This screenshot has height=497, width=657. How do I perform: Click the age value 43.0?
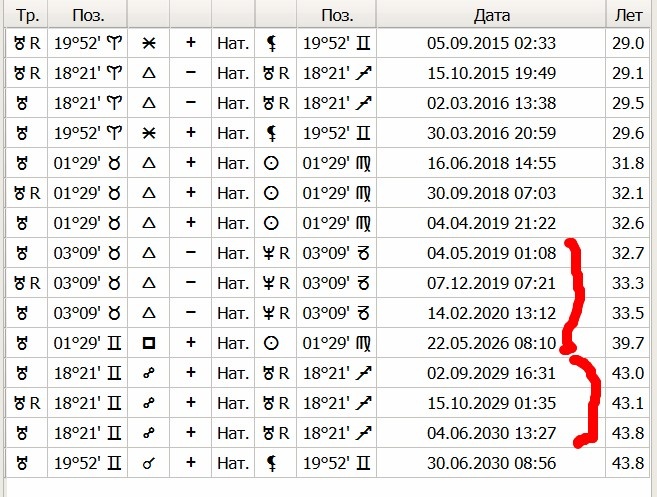628,373
